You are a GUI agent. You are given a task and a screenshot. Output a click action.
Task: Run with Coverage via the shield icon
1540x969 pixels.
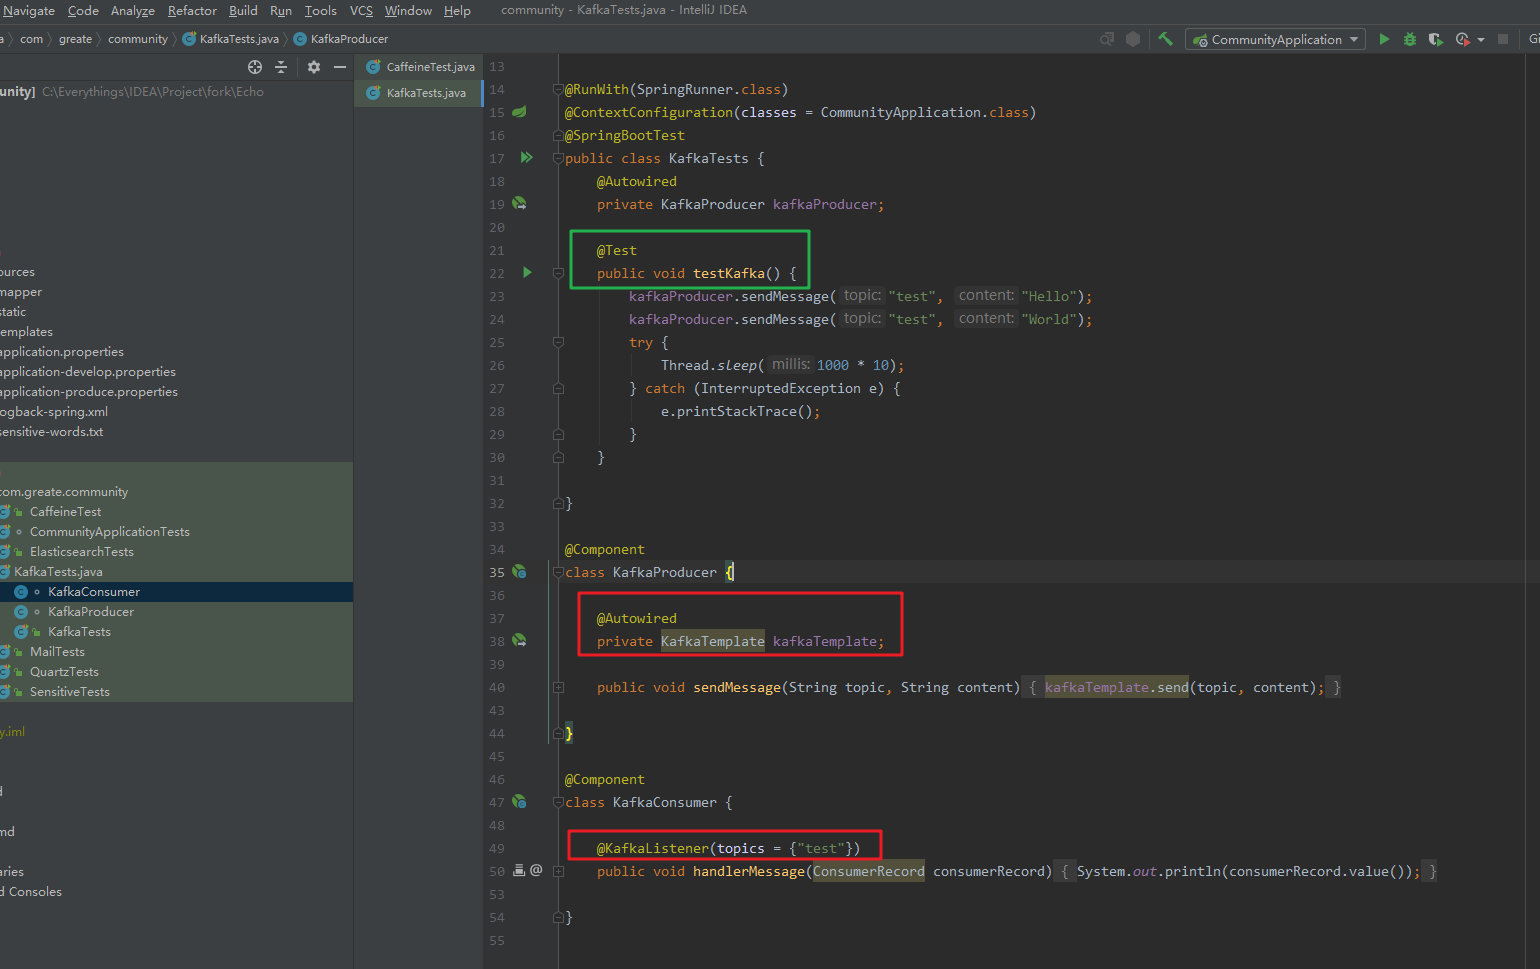click(x=1436, y=39)
